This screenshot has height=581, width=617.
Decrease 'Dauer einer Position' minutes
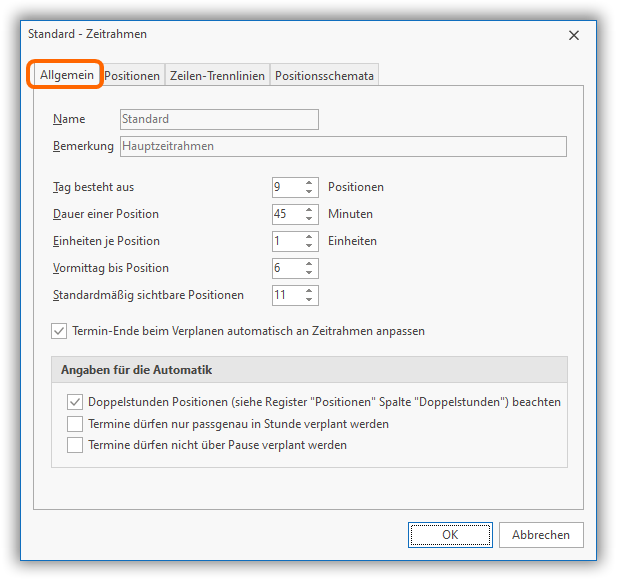click(x=310, y=218)
